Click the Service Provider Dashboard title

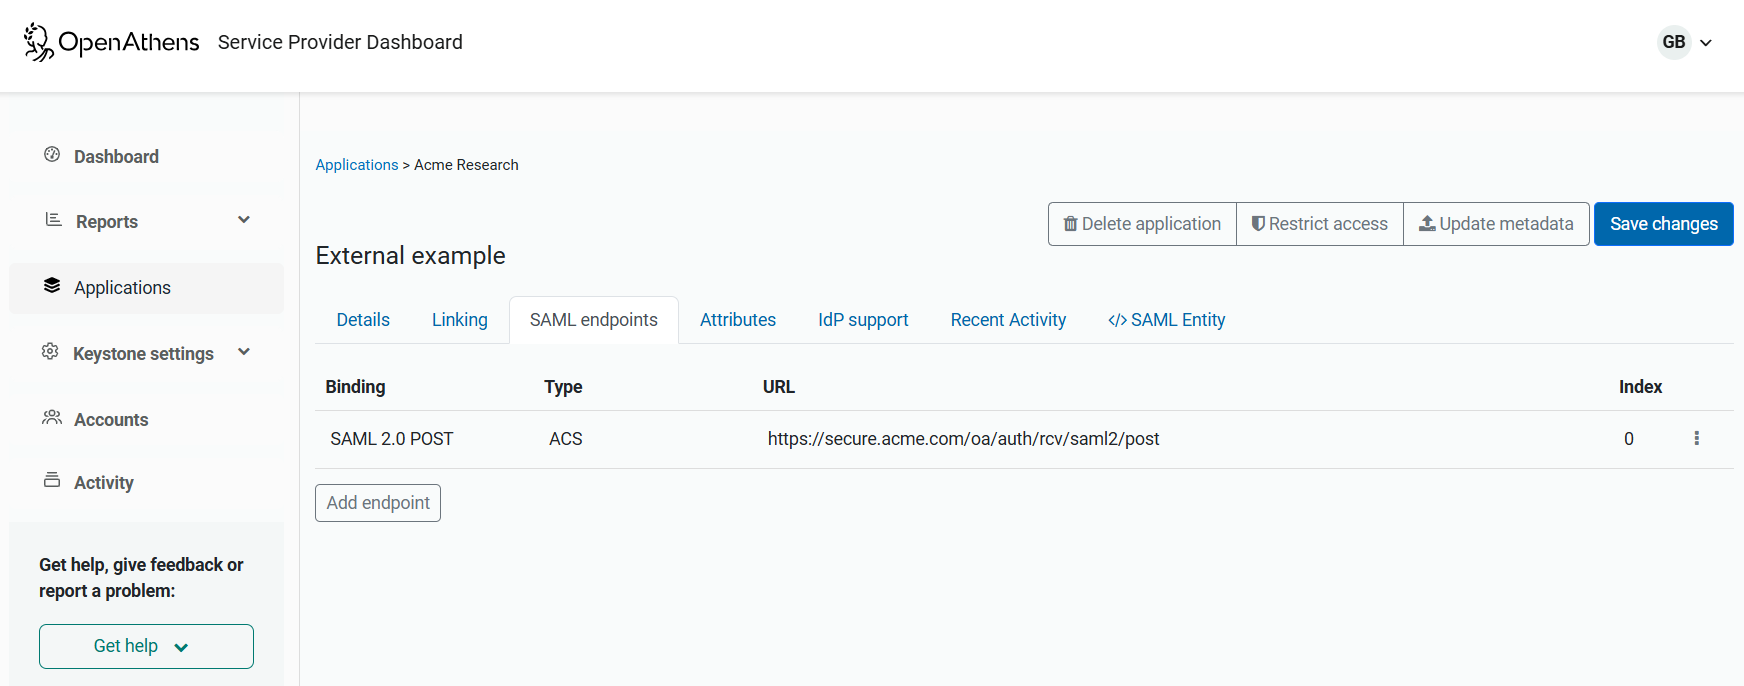click(x=340, y=42)
